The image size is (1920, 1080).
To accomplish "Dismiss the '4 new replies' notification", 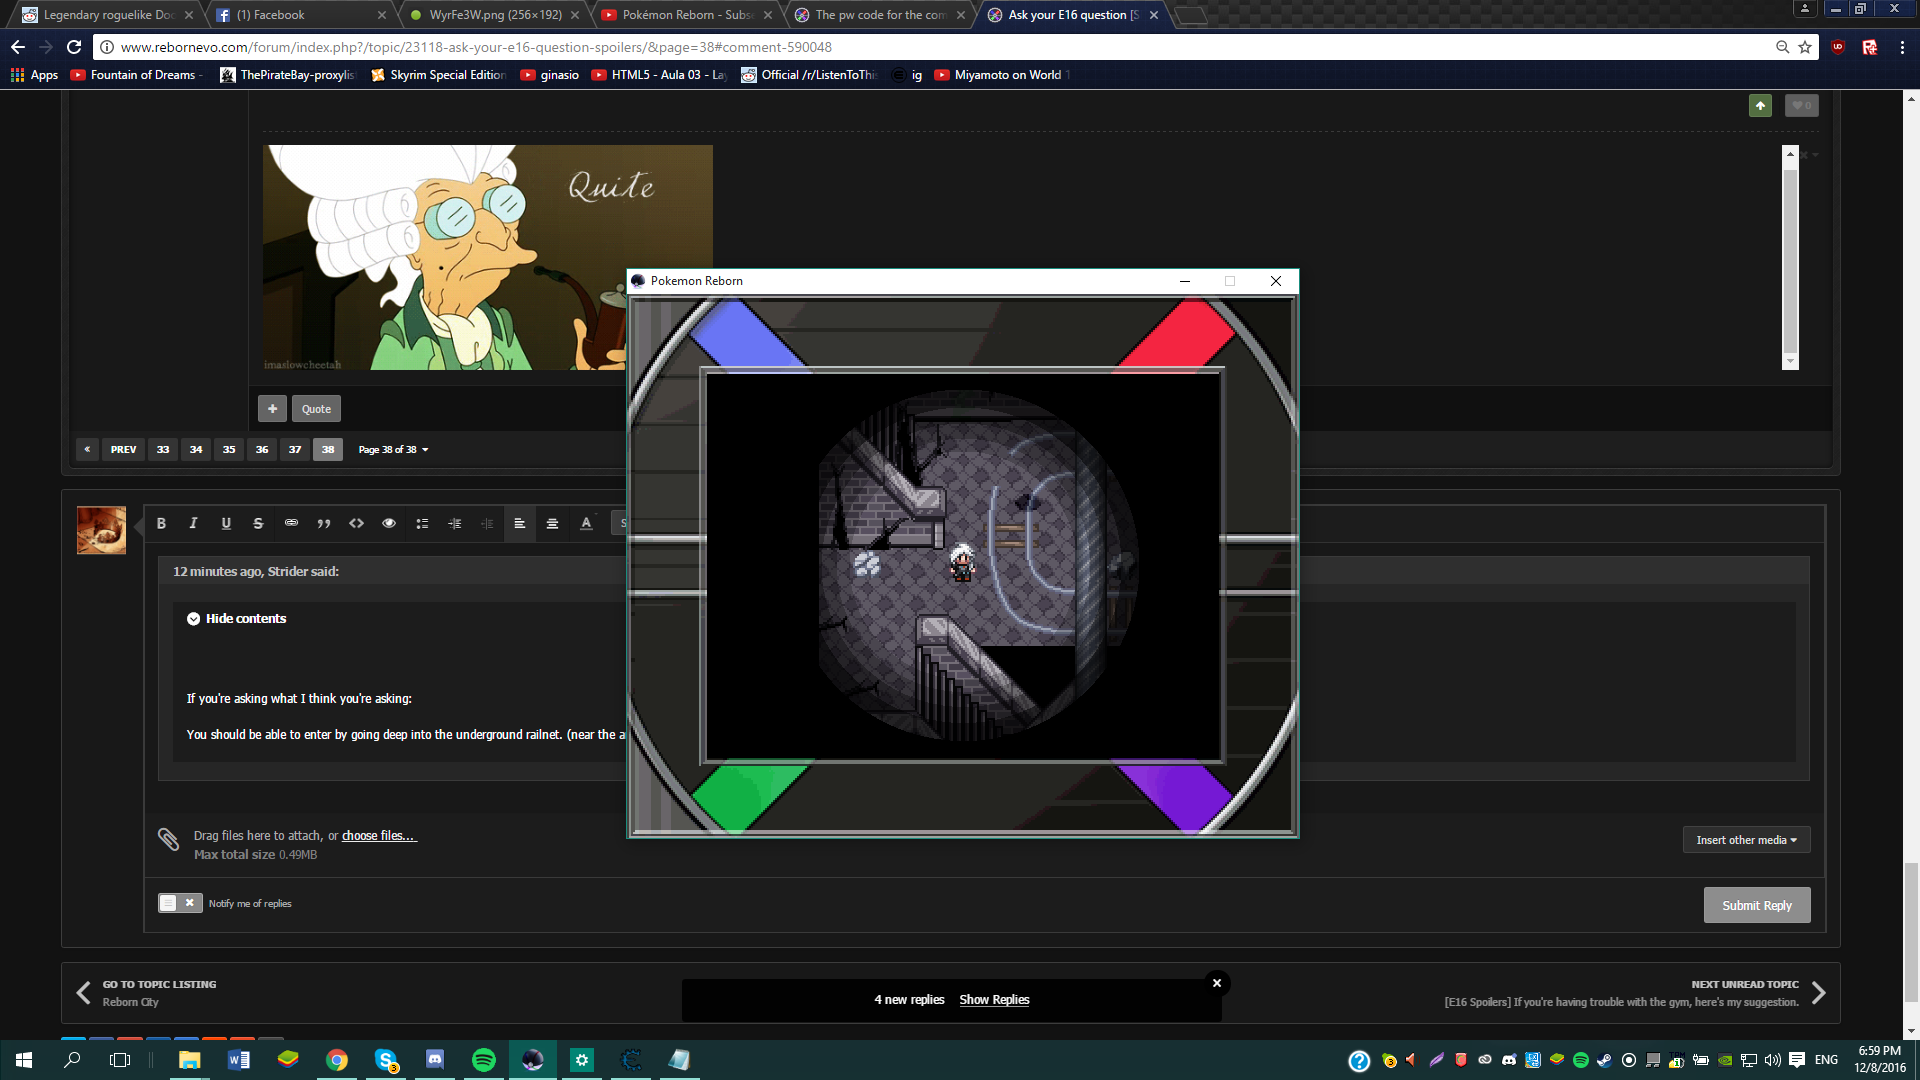I will (1217, 983).
